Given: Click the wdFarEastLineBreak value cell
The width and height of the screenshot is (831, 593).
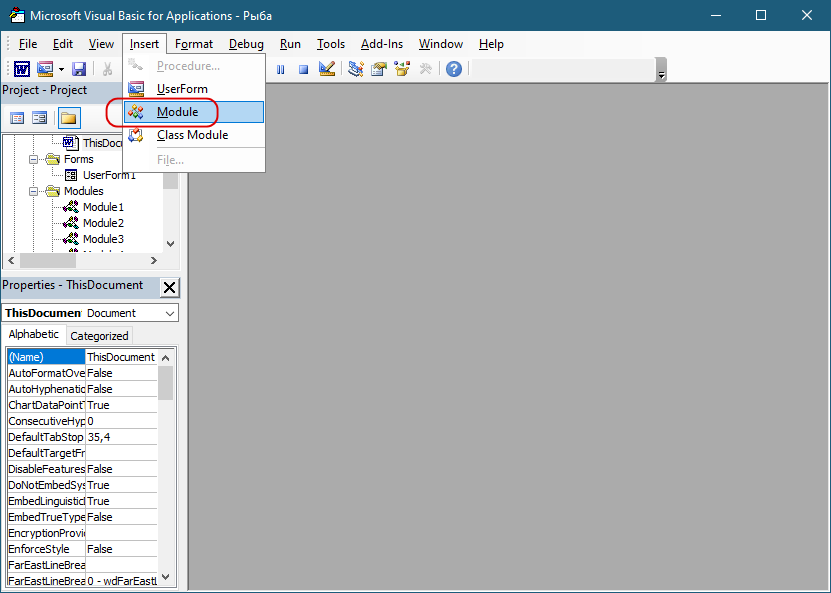Looking at the screenshot, I should [x=121, y=581].
